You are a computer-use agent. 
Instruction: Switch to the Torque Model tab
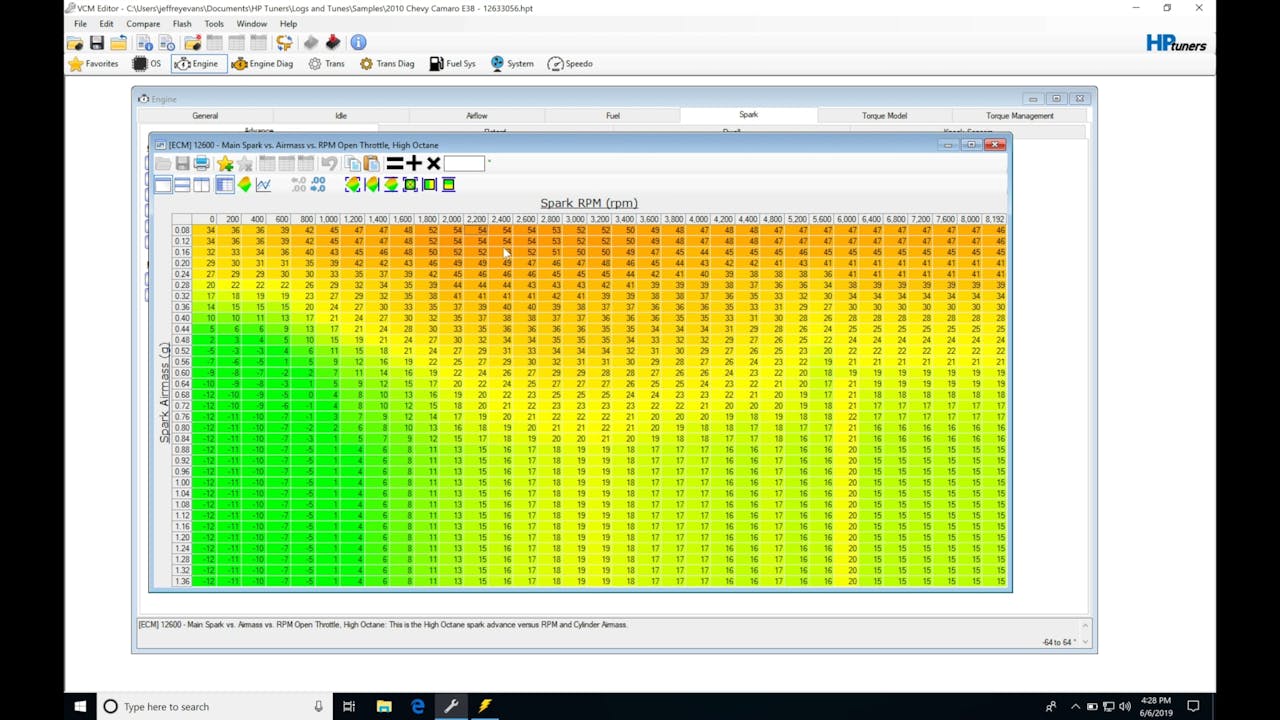click(x=884, y=116)
